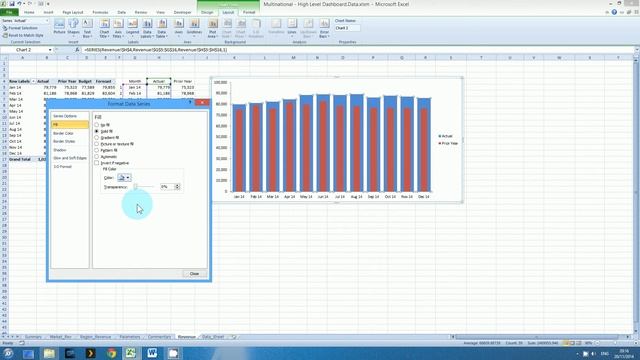
Task: Select the No fill radio option
Action: pyautogui.click(x=97, y=125)
